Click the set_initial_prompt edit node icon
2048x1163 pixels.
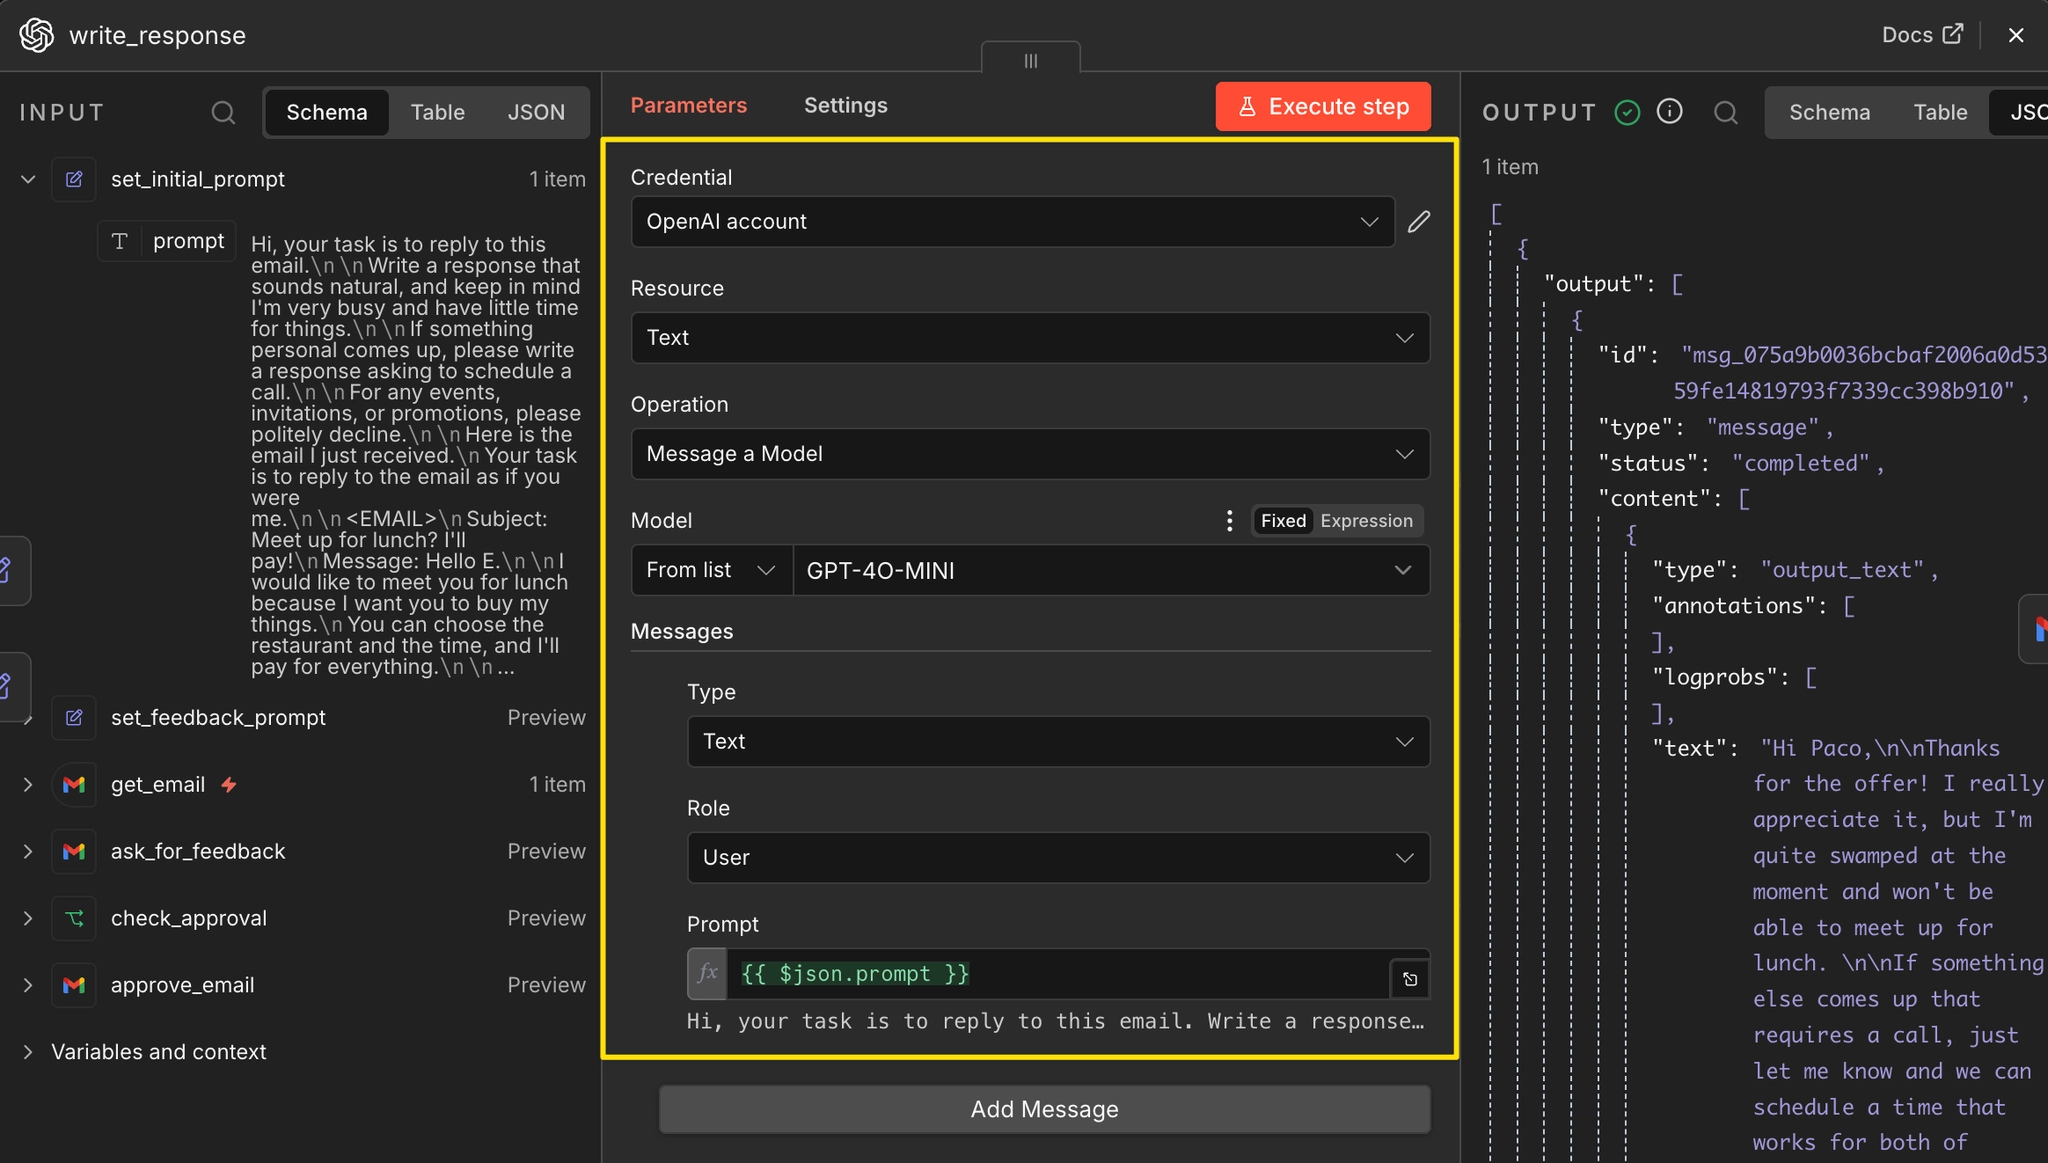74,179
